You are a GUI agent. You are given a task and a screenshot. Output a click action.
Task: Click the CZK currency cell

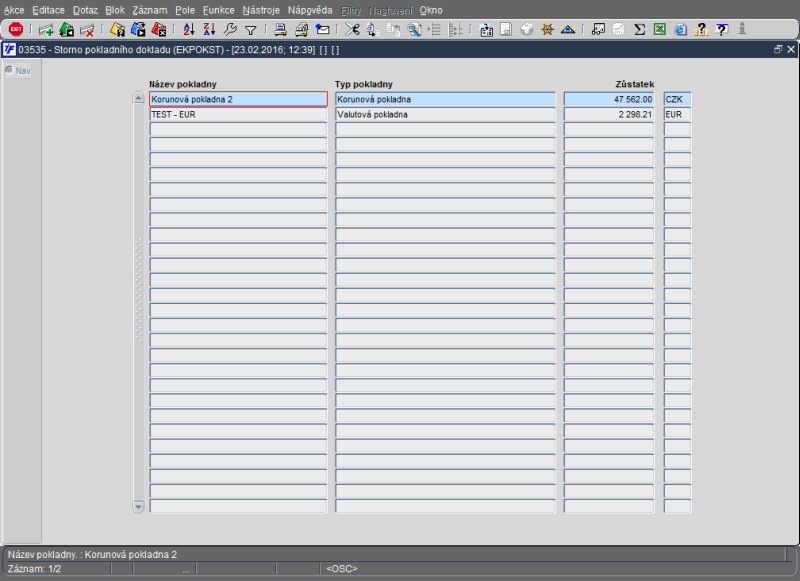[677, 99]
